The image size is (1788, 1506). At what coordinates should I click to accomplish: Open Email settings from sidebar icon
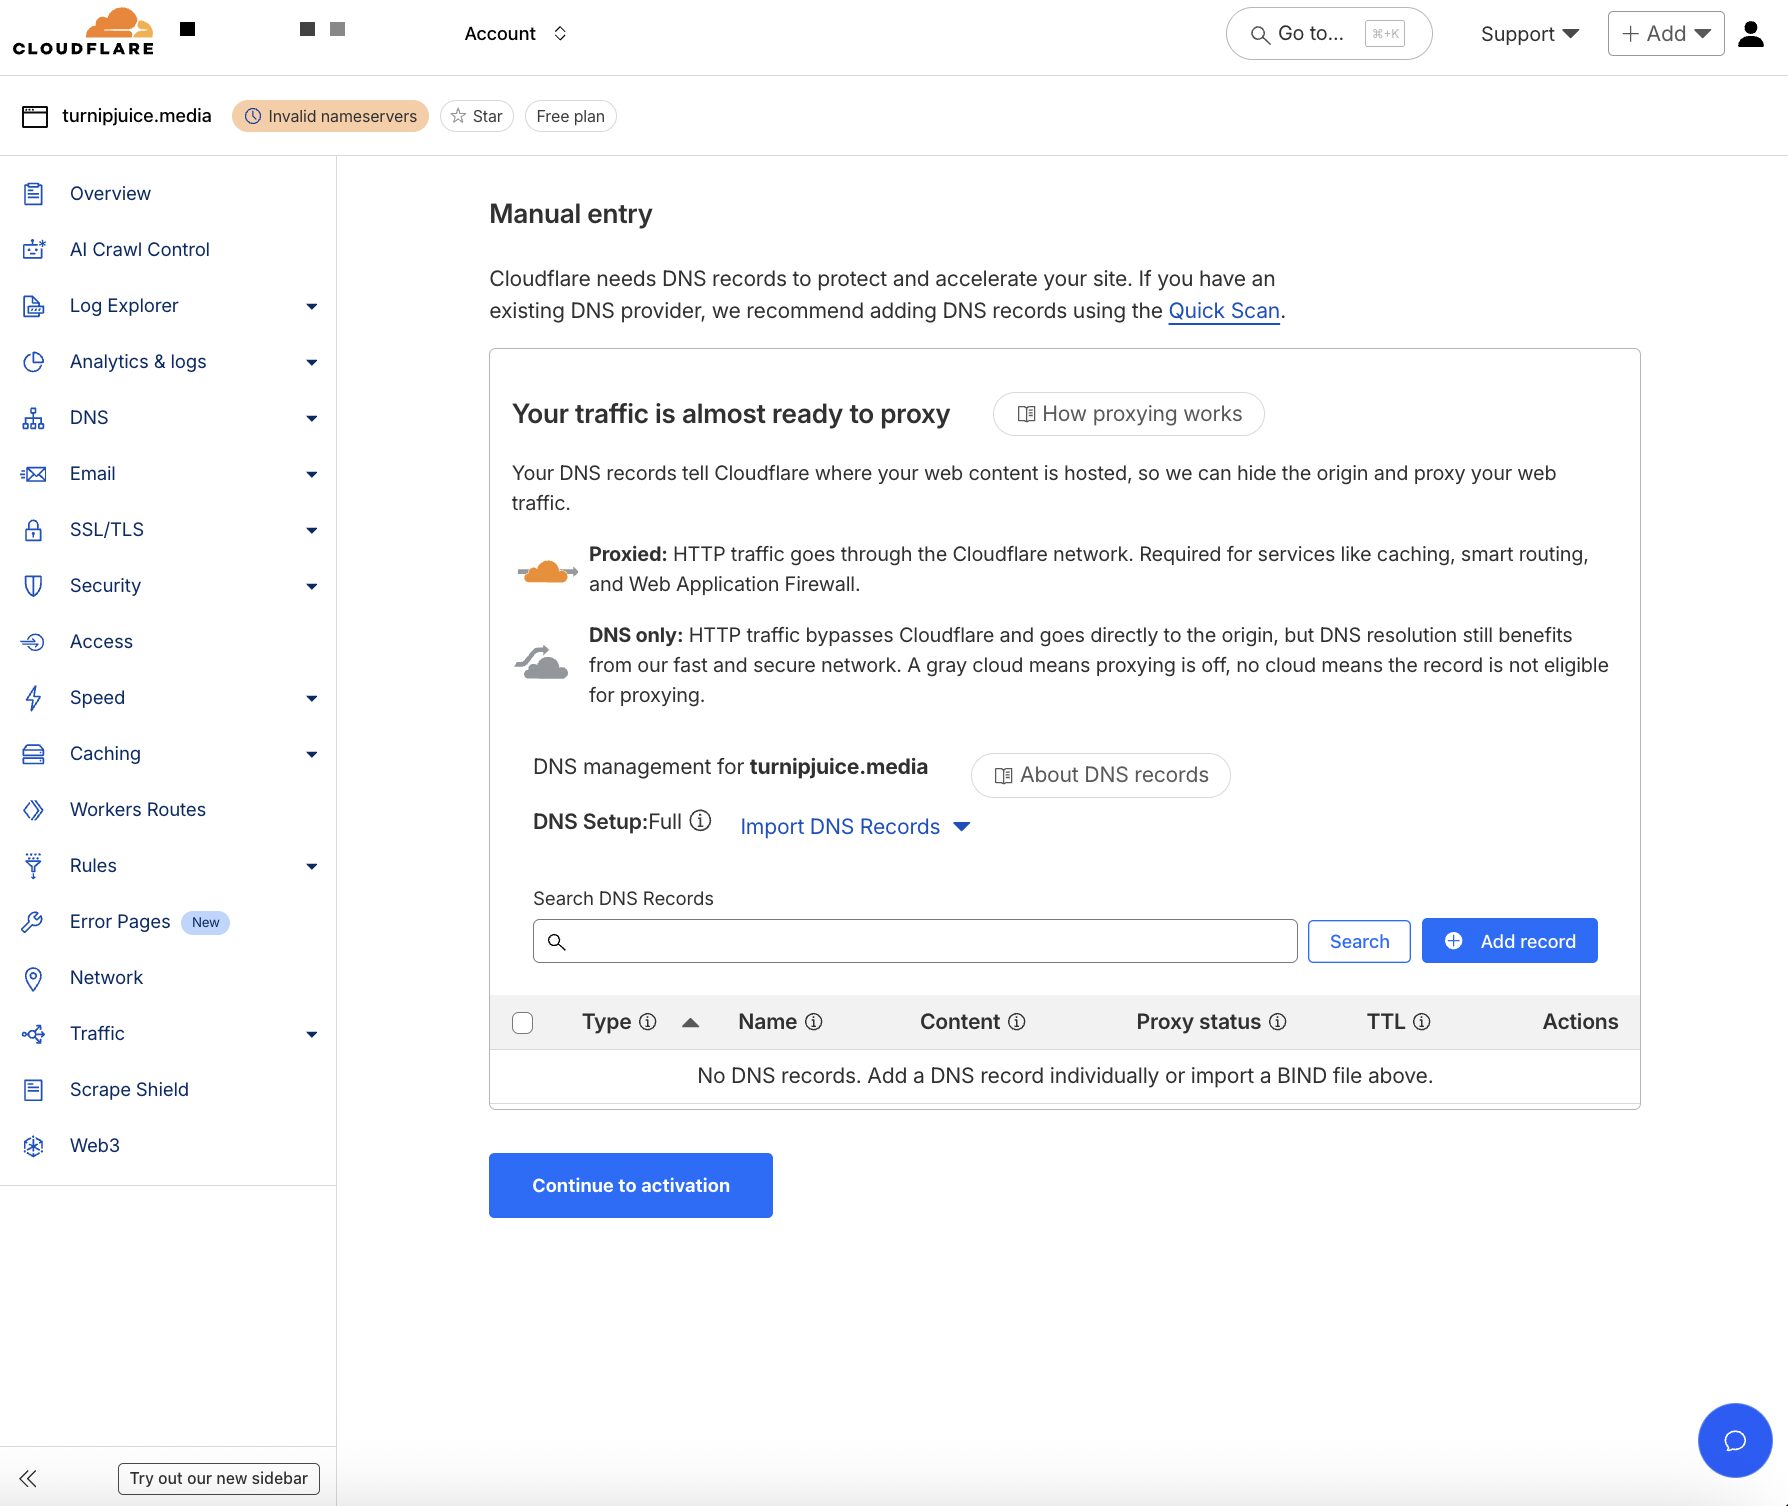(x=33, y=473)
